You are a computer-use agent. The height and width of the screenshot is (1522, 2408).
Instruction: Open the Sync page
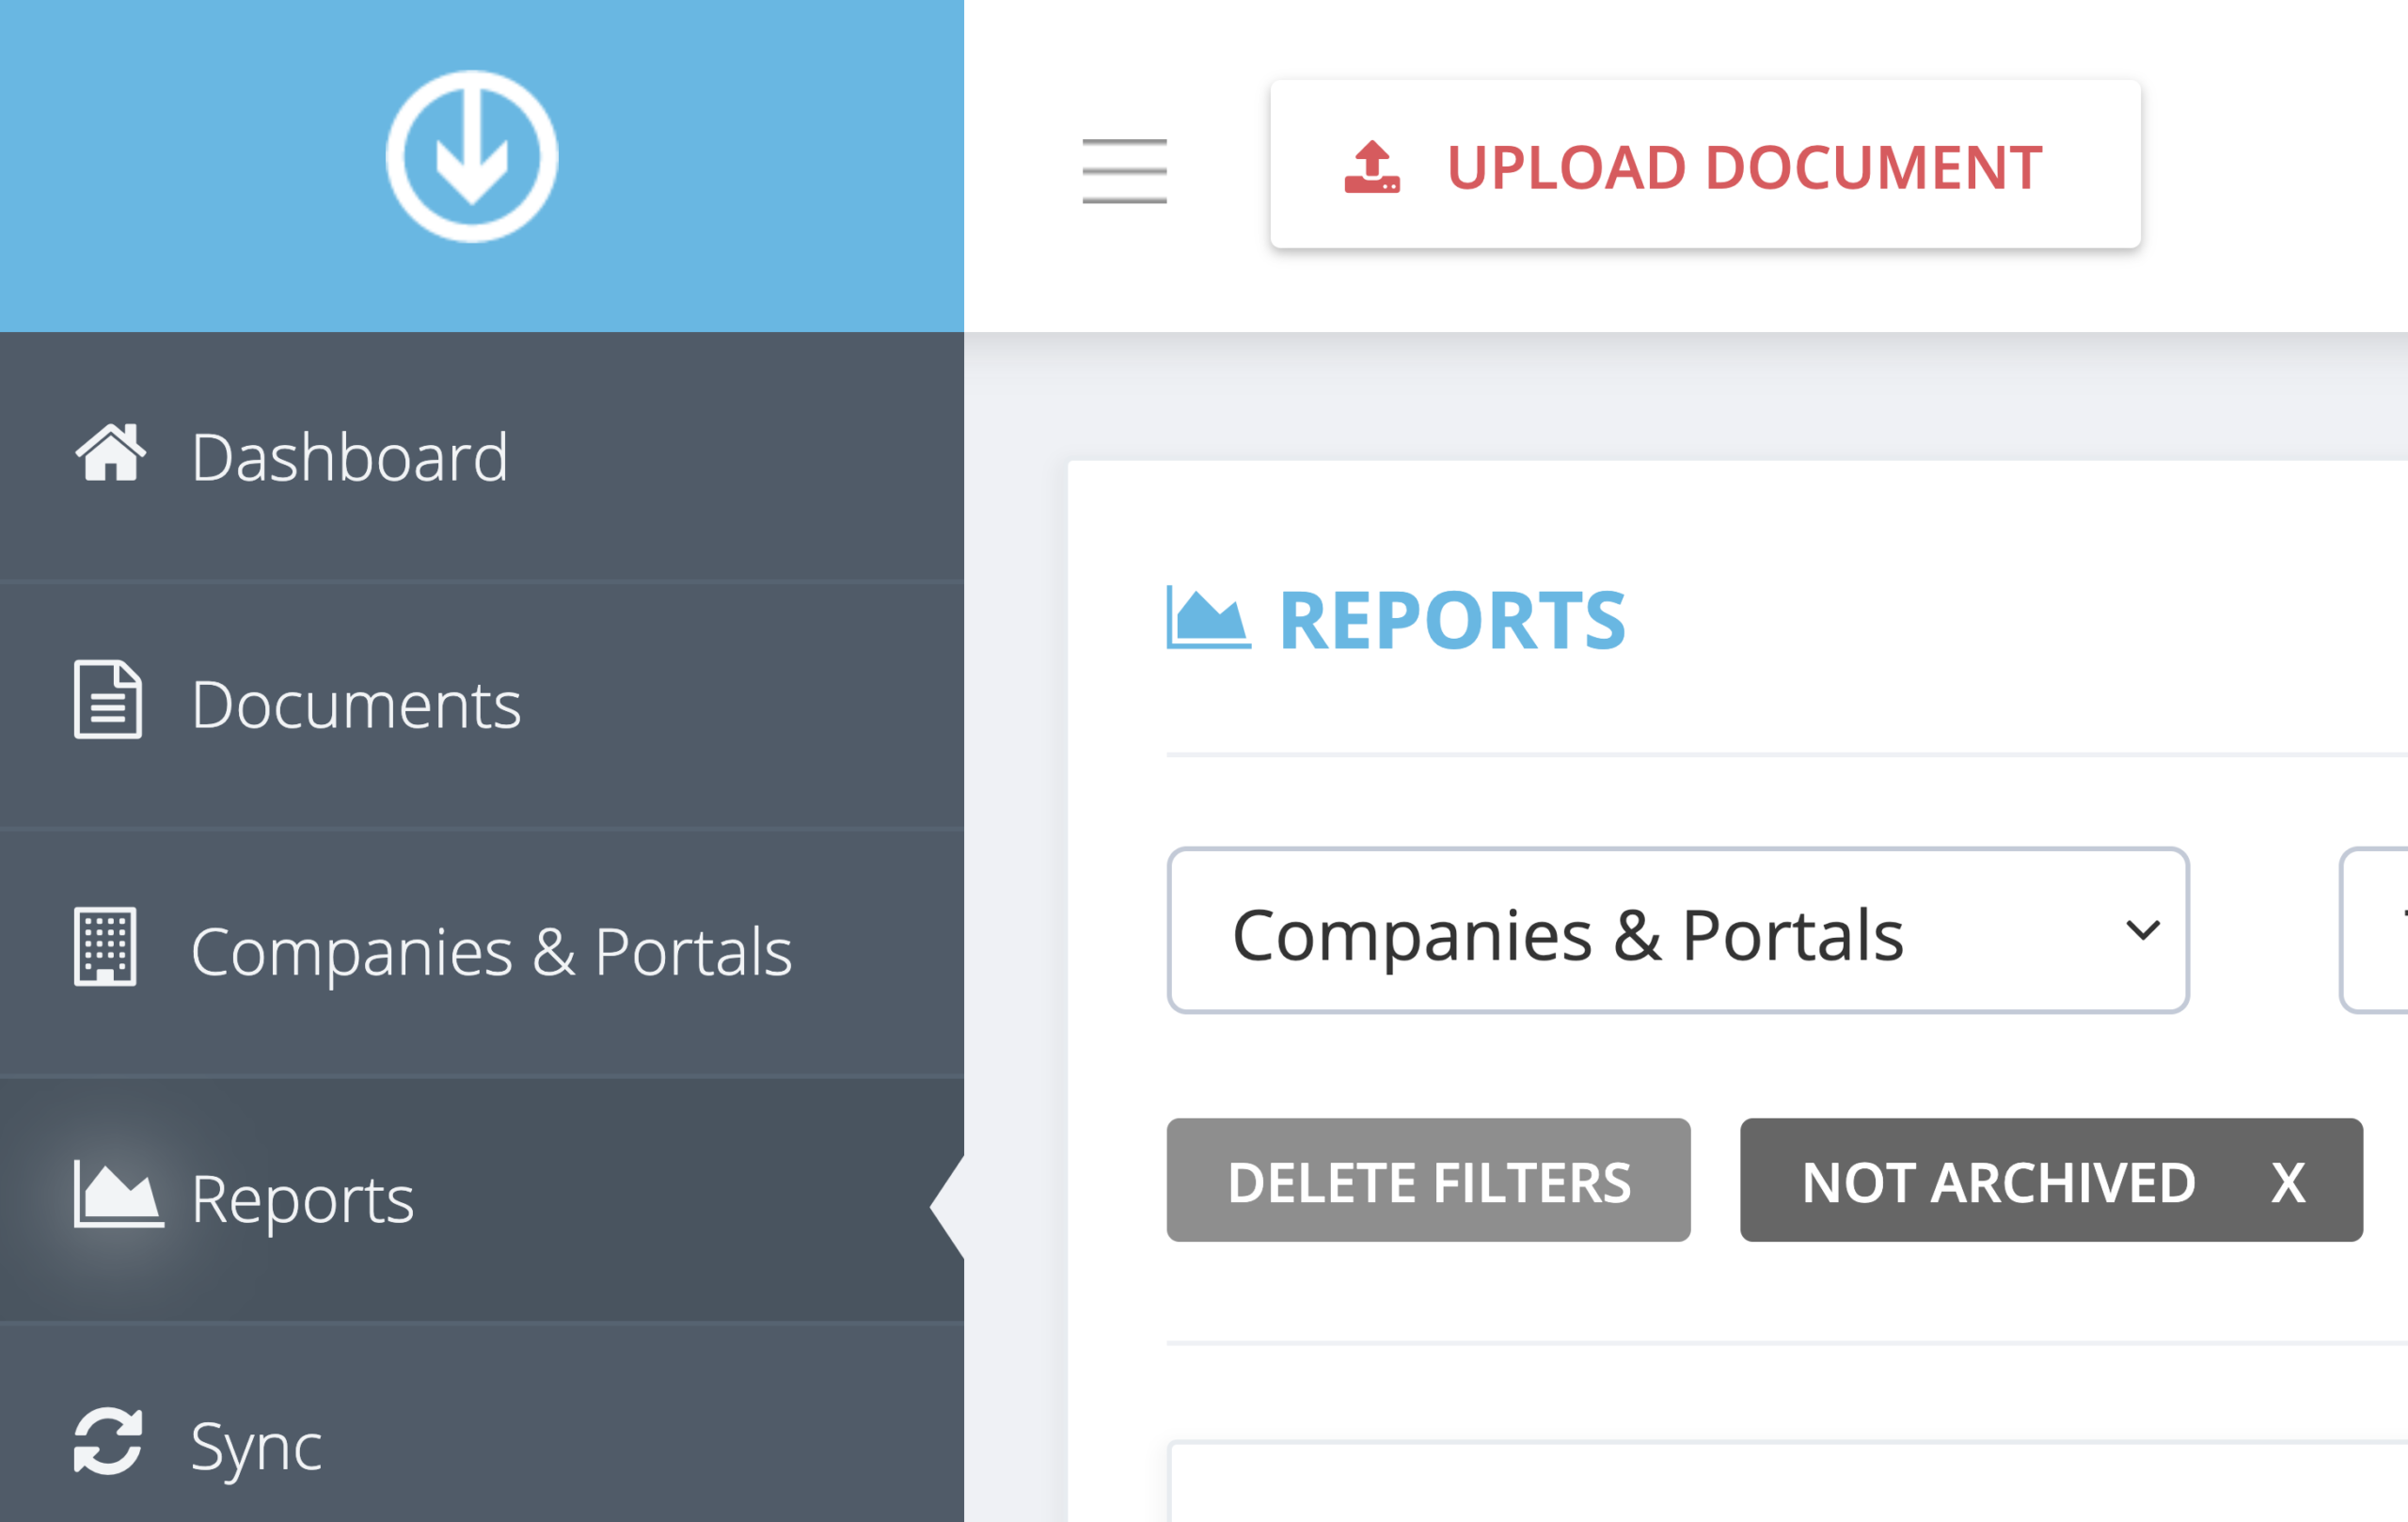click(x=482, y=1424)
